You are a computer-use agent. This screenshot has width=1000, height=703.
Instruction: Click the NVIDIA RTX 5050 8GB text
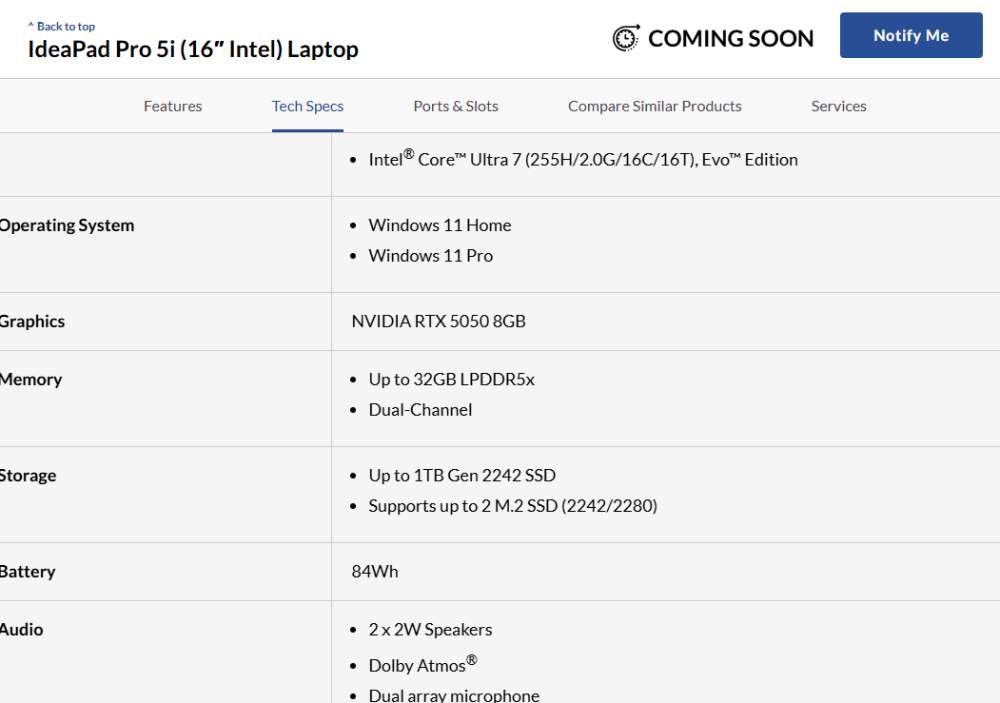click(x=438, y=321)
